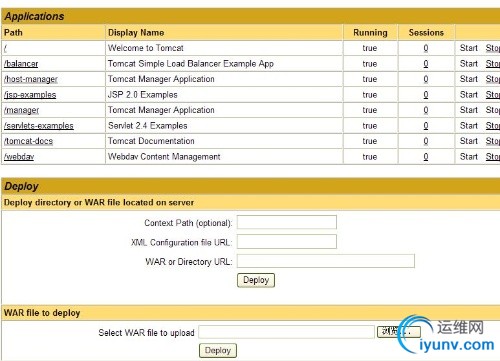The height and width of the screenshot is (361, 500).
Task: Click the JSP 2.0 Examples display name
Action: (142, 95)
